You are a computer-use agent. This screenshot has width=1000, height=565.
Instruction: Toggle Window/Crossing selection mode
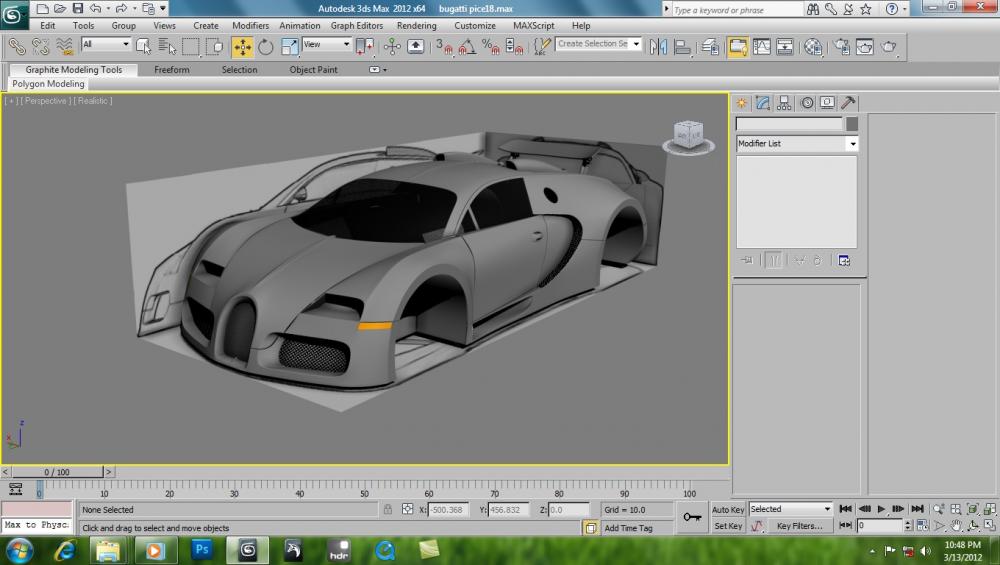point(215,47)
